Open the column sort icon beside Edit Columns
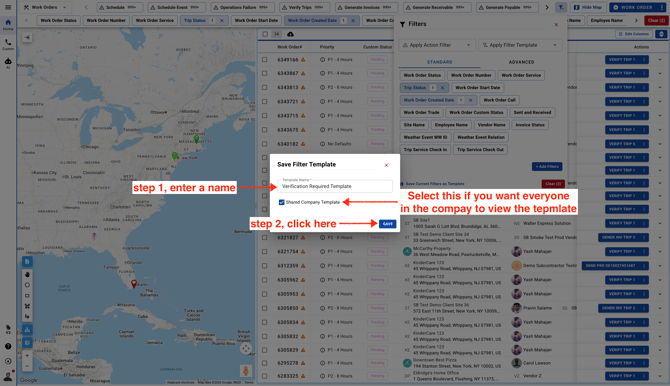This screenshot has width=670, height=386. click(661, 34)
